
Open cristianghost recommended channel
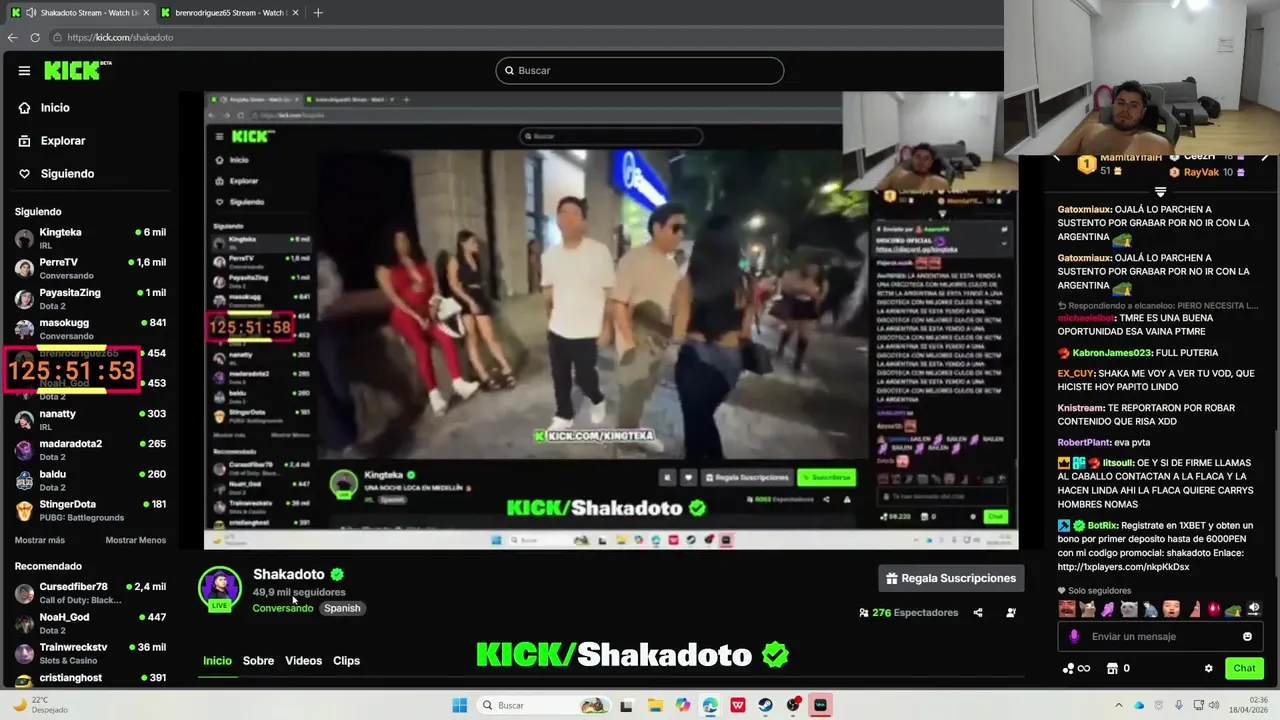[x=90, y=678]
